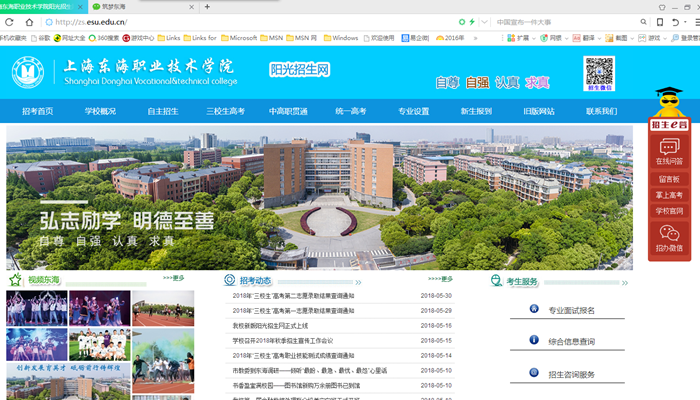Open the 三校生高考 menu item
The width and height of the screenshot is (700, 400).
pyautogui.click(x=225, y=111)
